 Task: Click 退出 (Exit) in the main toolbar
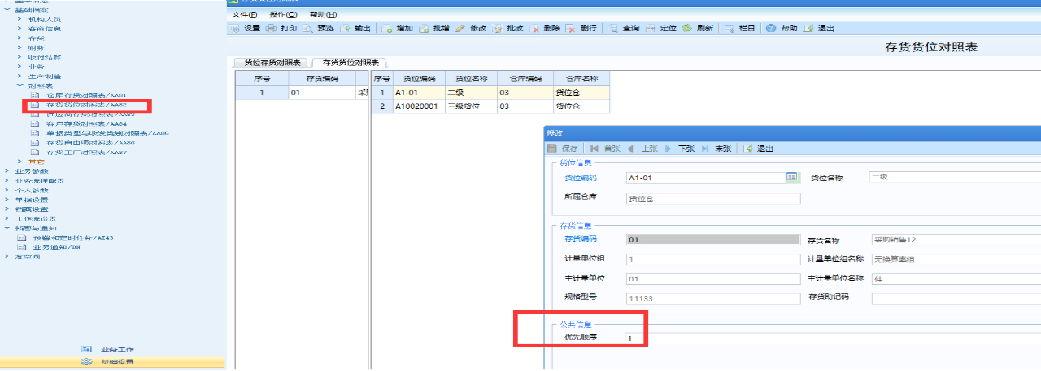[x=819, y=29]
